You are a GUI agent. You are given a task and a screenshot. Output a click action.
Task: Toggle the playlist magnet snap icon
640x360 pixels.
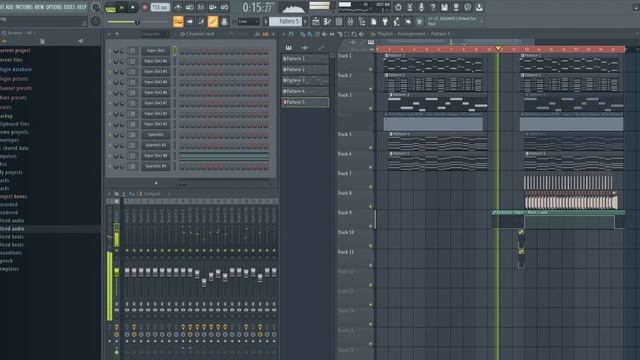[x=291, y=34]
